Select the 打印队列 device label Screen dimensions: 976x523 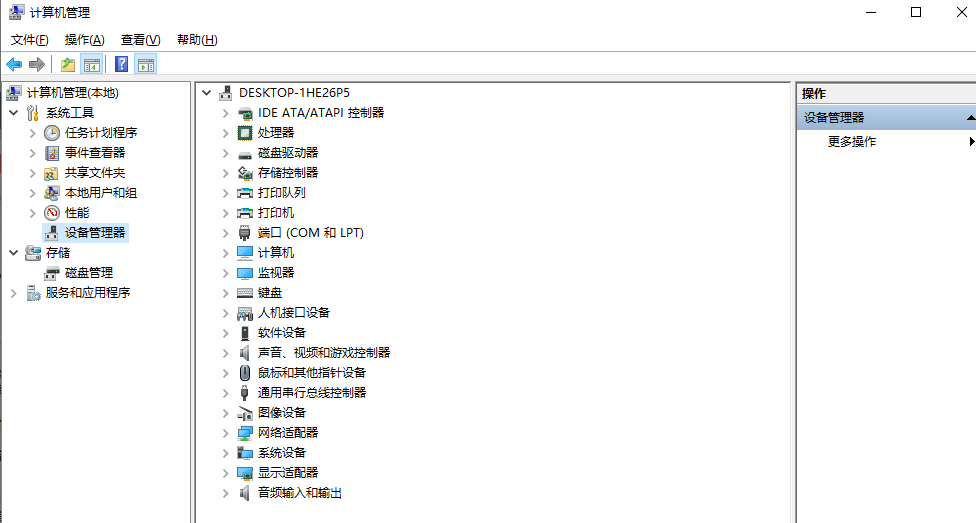click(x=282, y=193)
